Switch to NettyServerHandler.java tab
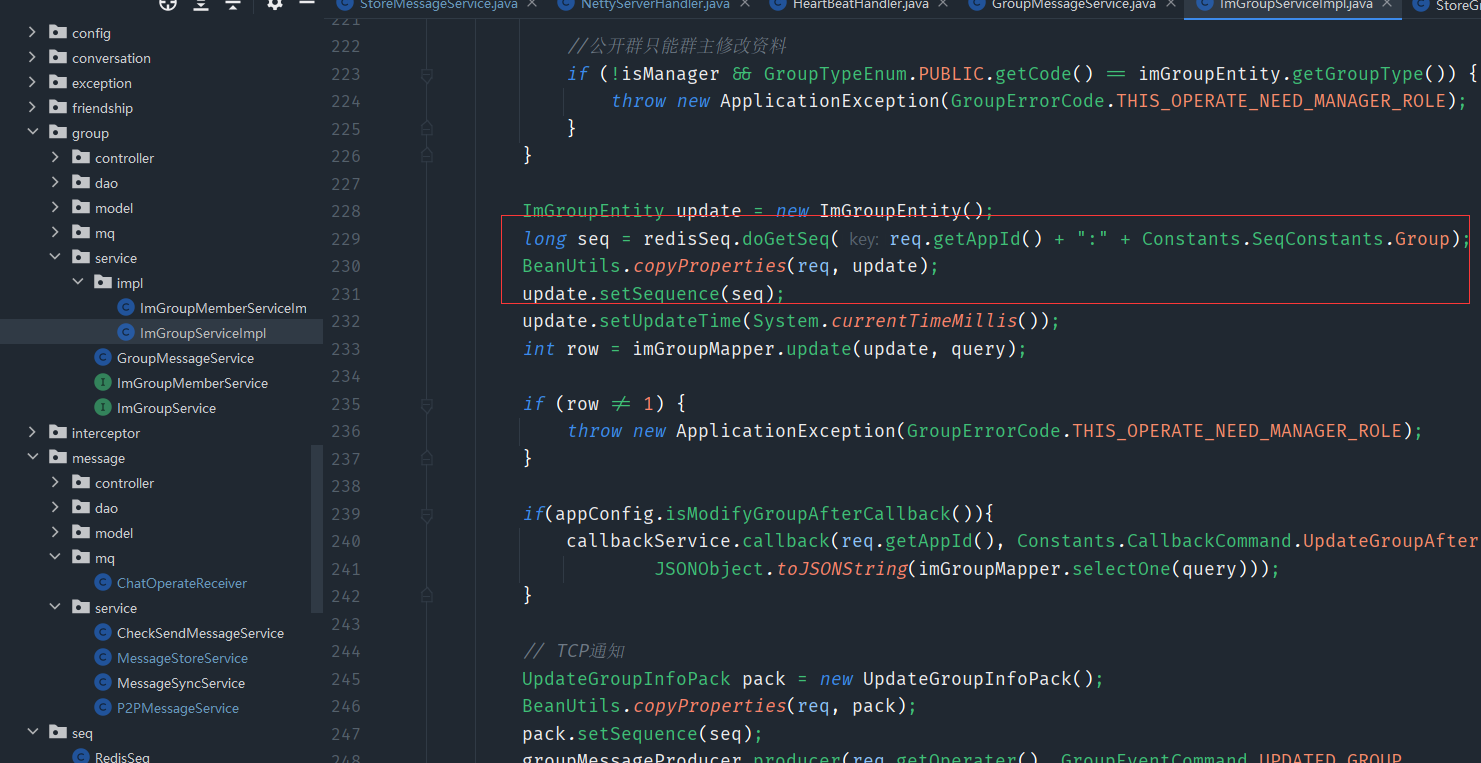Image resolution: width=1481 pixels, height=763 pixels. 655,4
